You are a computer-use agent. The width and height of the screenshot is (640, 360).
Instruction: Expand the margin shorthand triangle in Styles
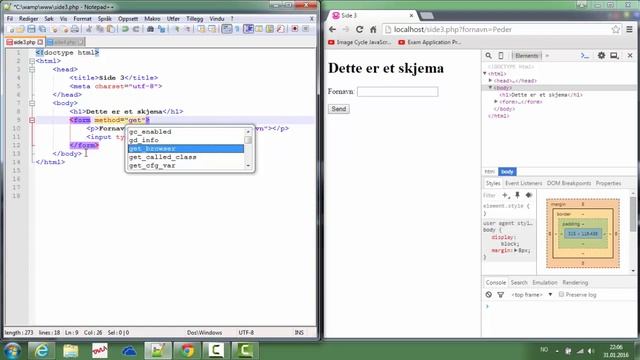pyautogui.click(x=516, y=250)
